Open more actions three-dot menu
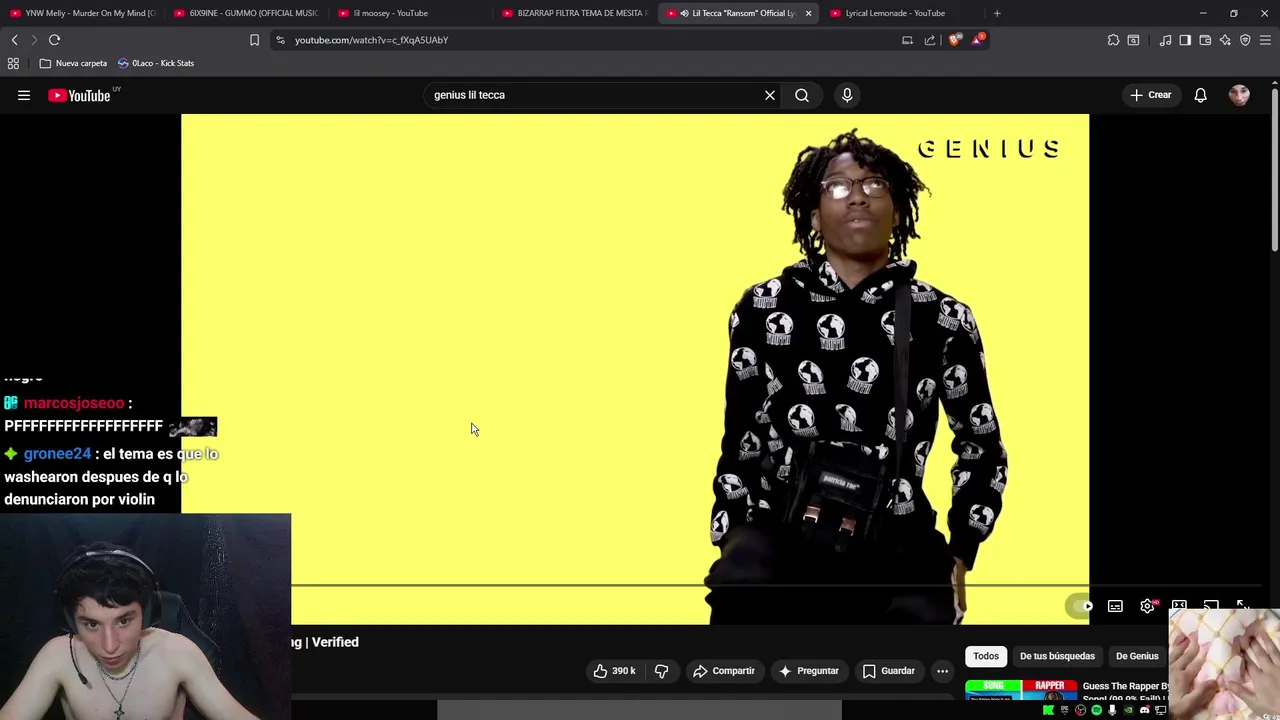Viewport: 1280px width, 720px height. (942, 671)
